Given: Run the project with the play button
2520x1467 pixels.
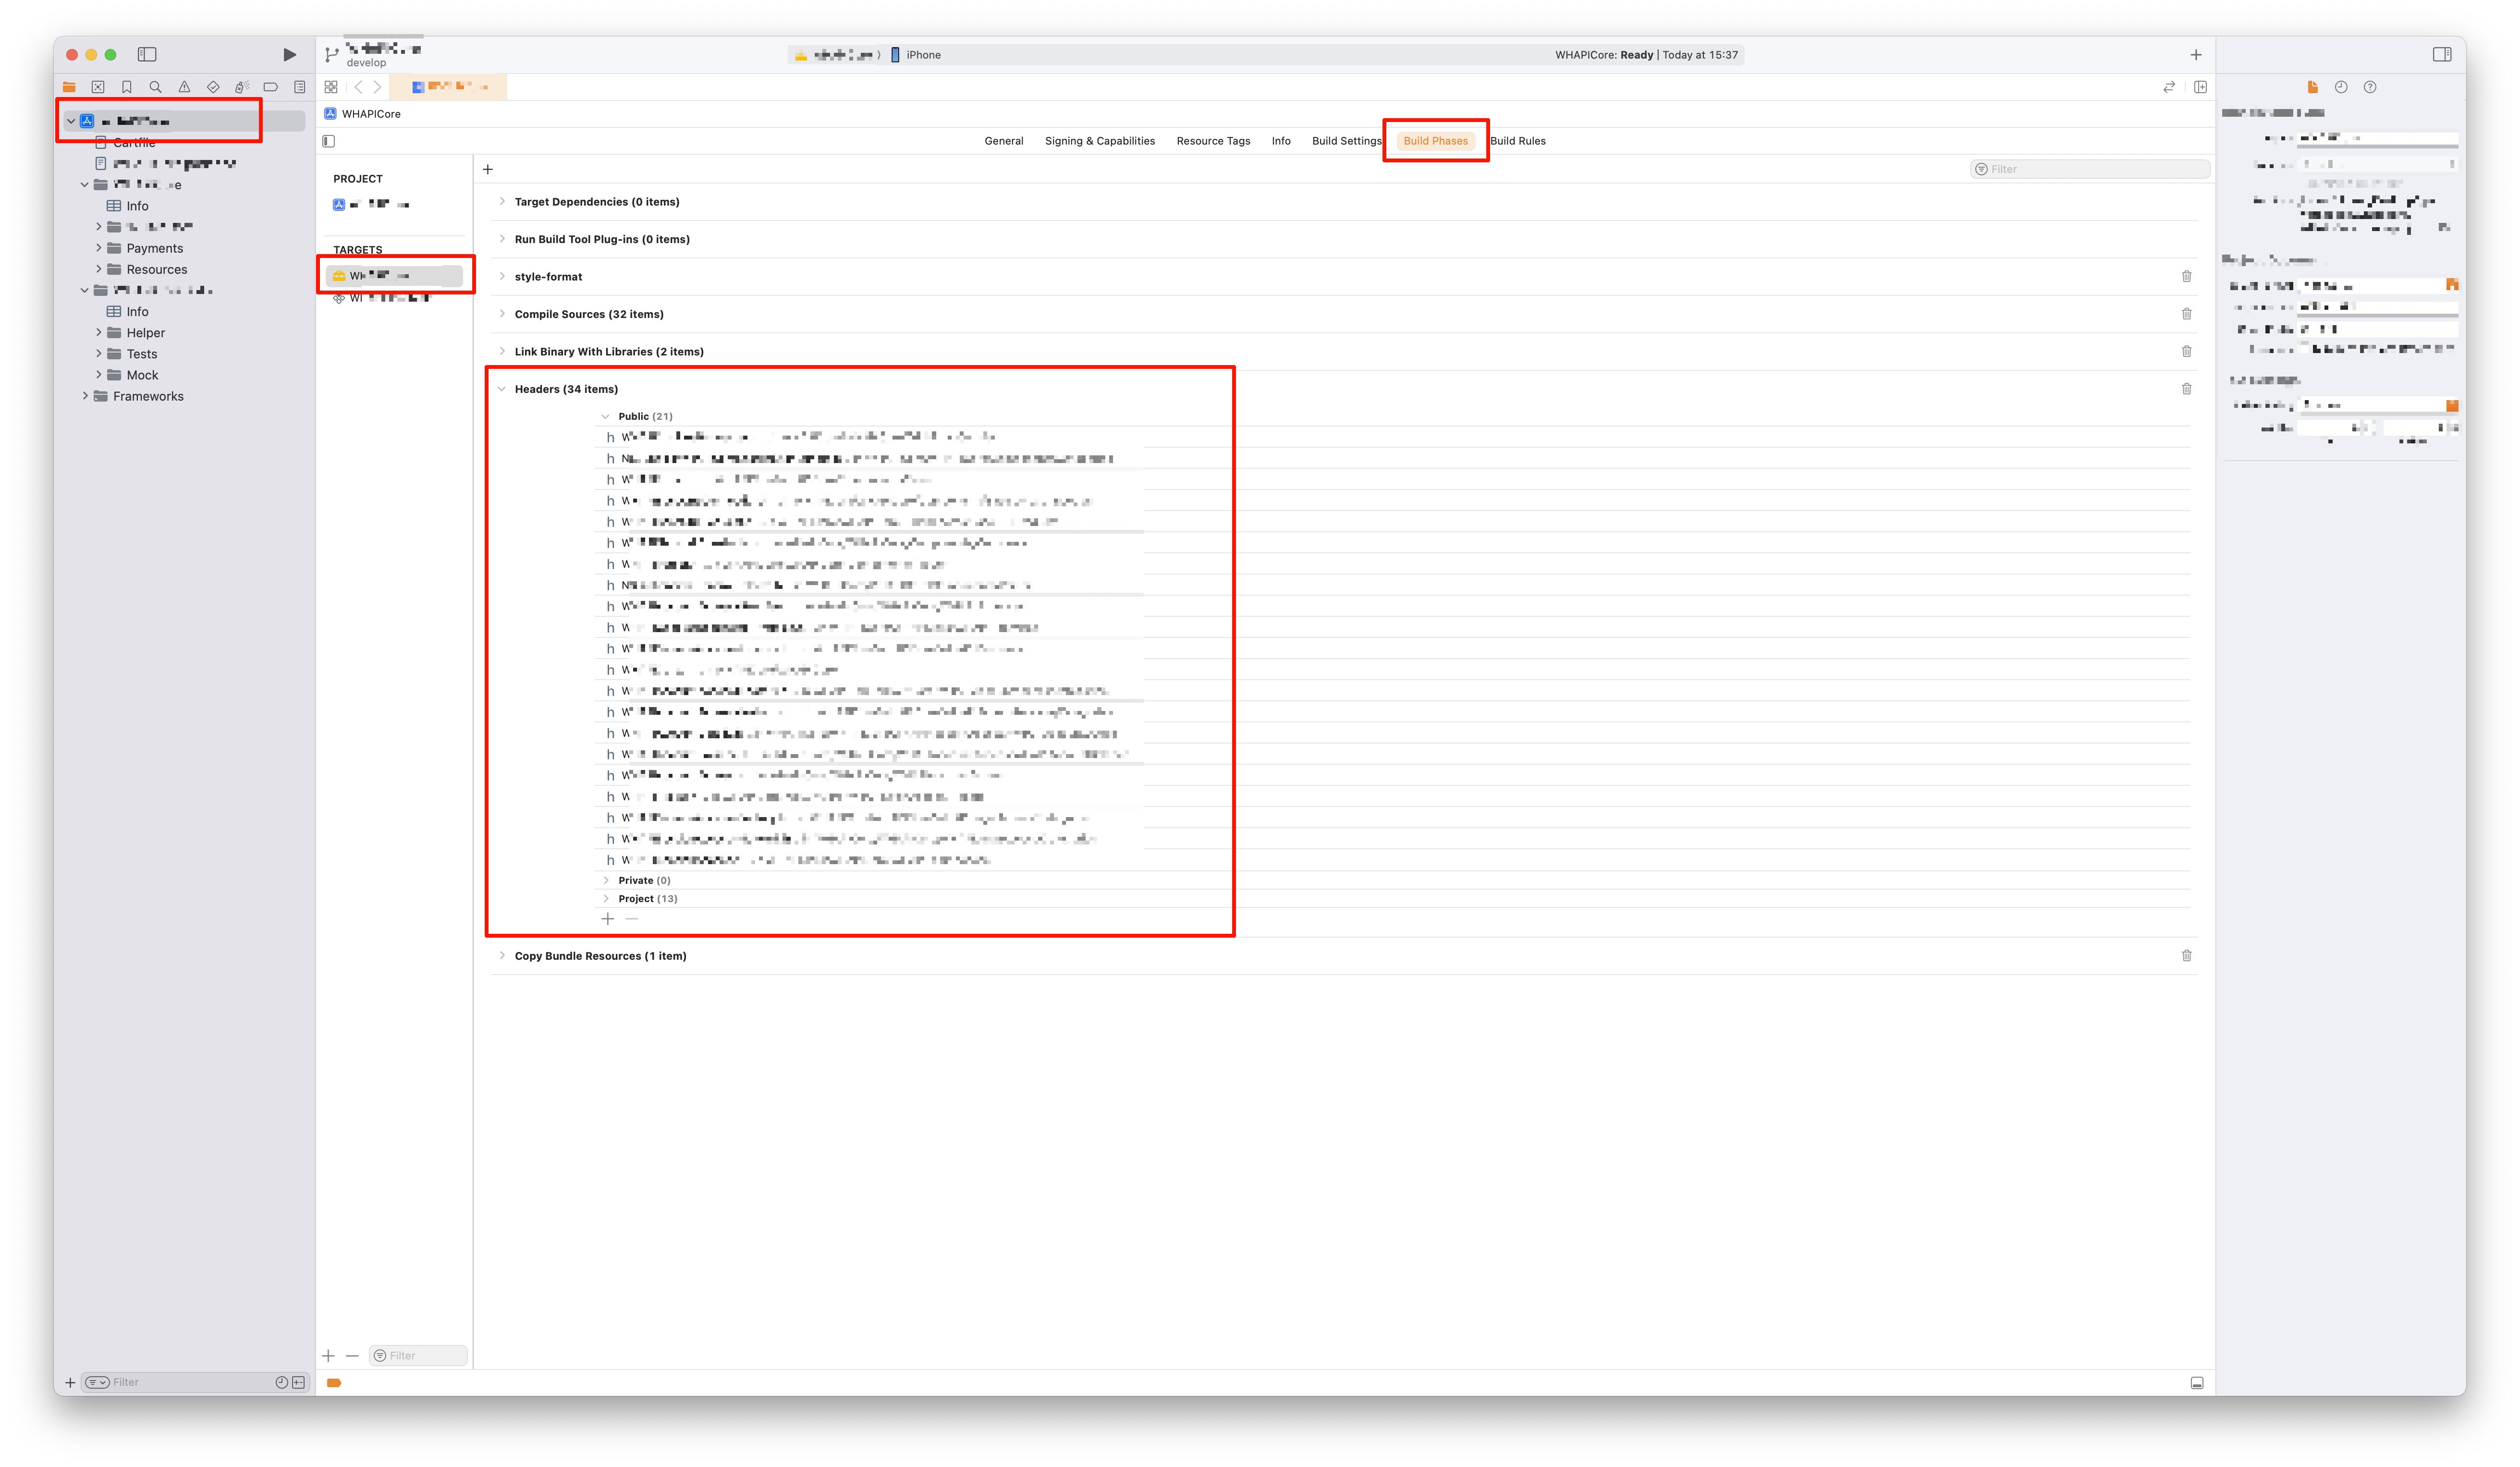Looking at the screenshot, I should coord(289,54).
